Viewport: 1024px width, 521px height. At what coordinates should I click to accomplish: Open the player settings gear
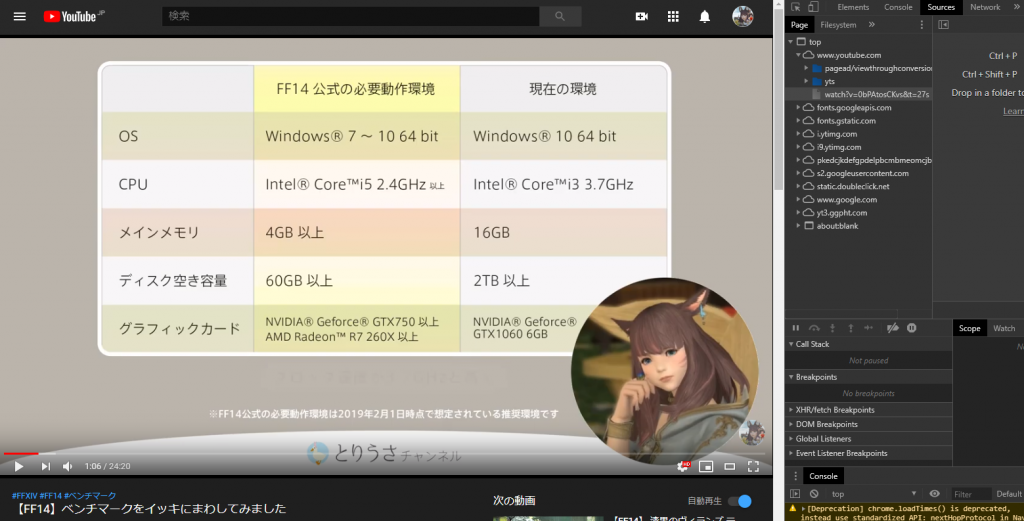pyautogui.click(x=683, y=466)
